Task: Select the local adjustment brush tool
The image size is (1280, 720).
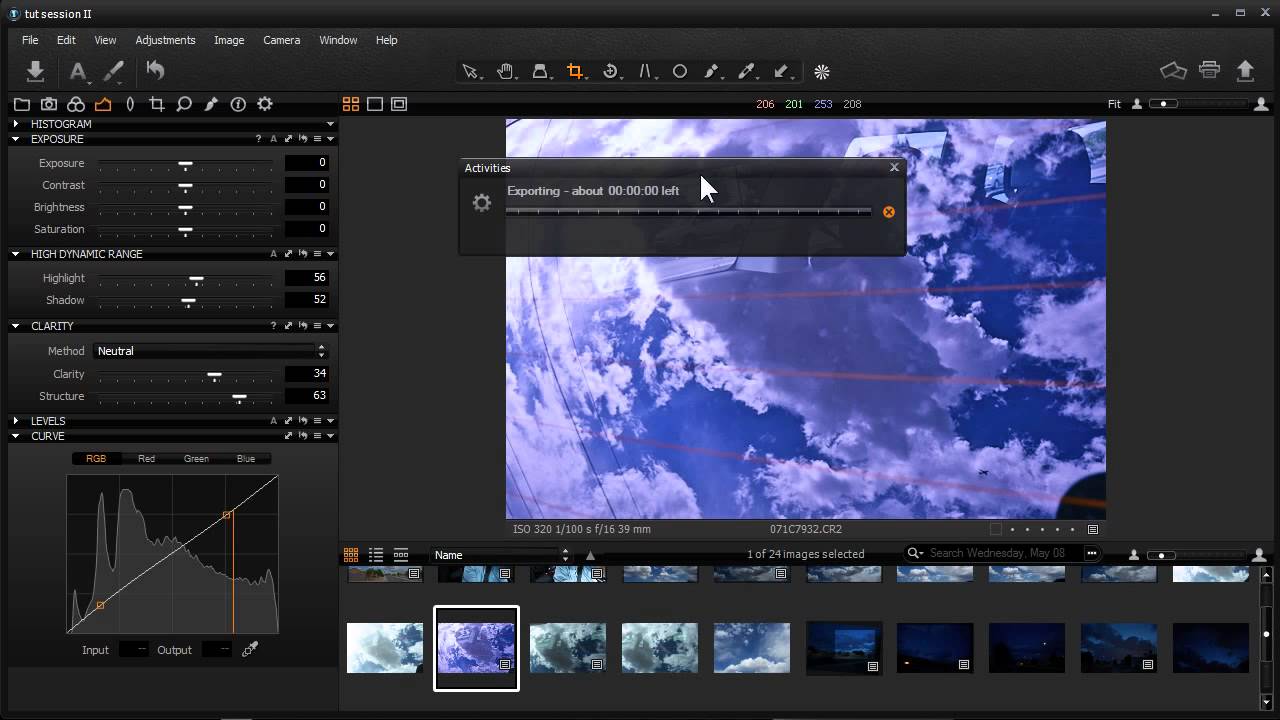Action: click(x=712, y=71)
